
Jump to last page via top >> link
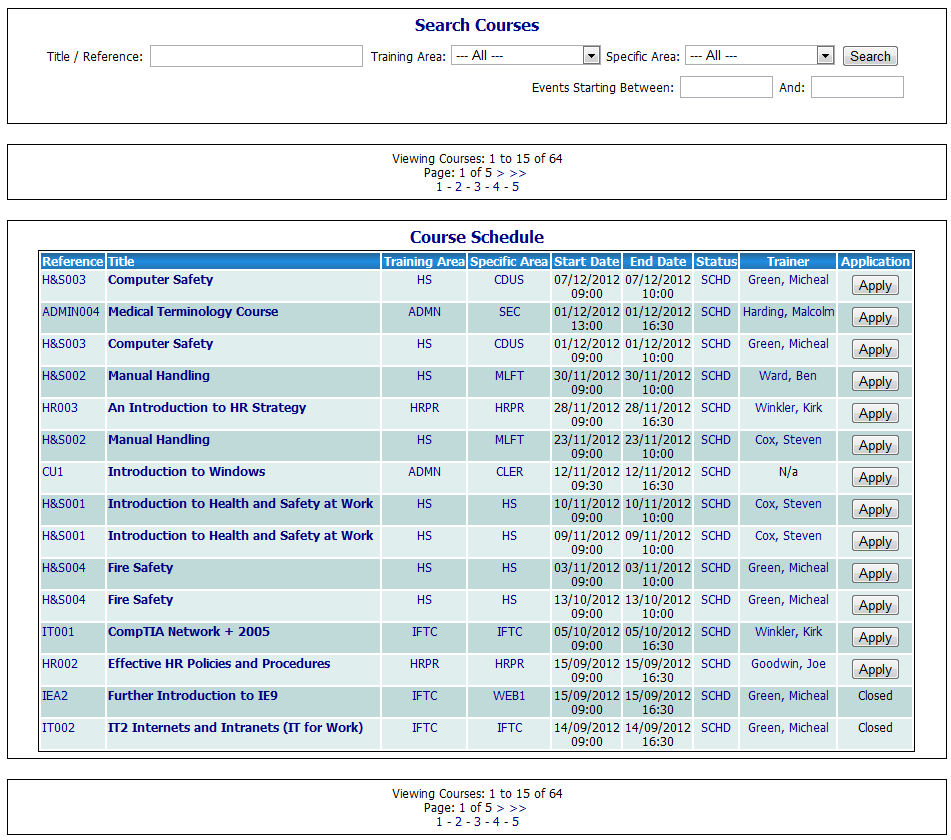tap(518, 173)
